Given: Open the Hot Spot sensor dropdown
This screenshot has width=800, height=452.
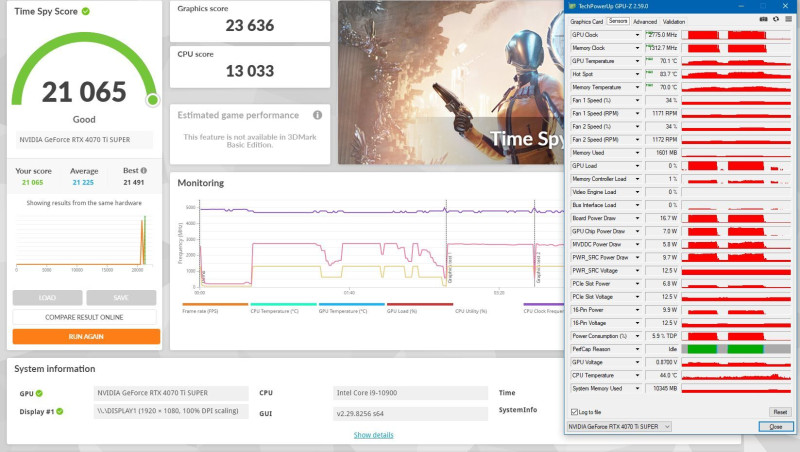Looking at the screenshot, I should (x=637, y=74).
